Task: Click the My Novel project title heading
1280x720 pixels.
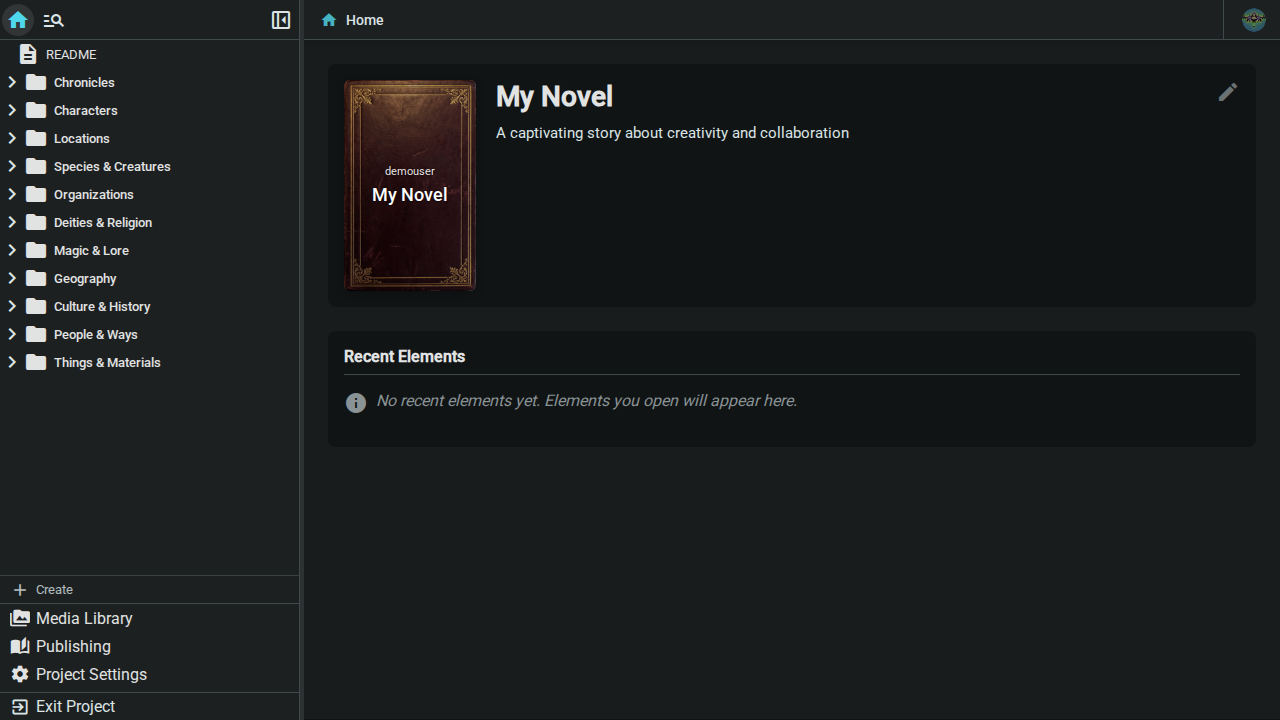Action: point(554,96)
